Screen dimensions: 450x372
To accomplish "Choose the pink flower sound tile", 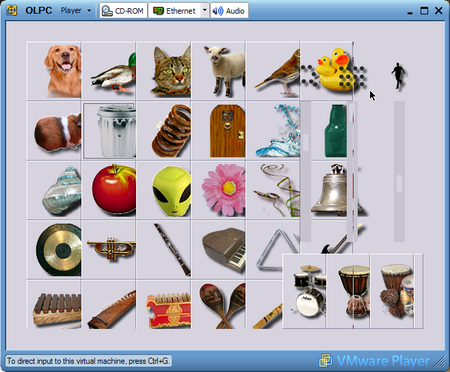I will click(219, 190).
